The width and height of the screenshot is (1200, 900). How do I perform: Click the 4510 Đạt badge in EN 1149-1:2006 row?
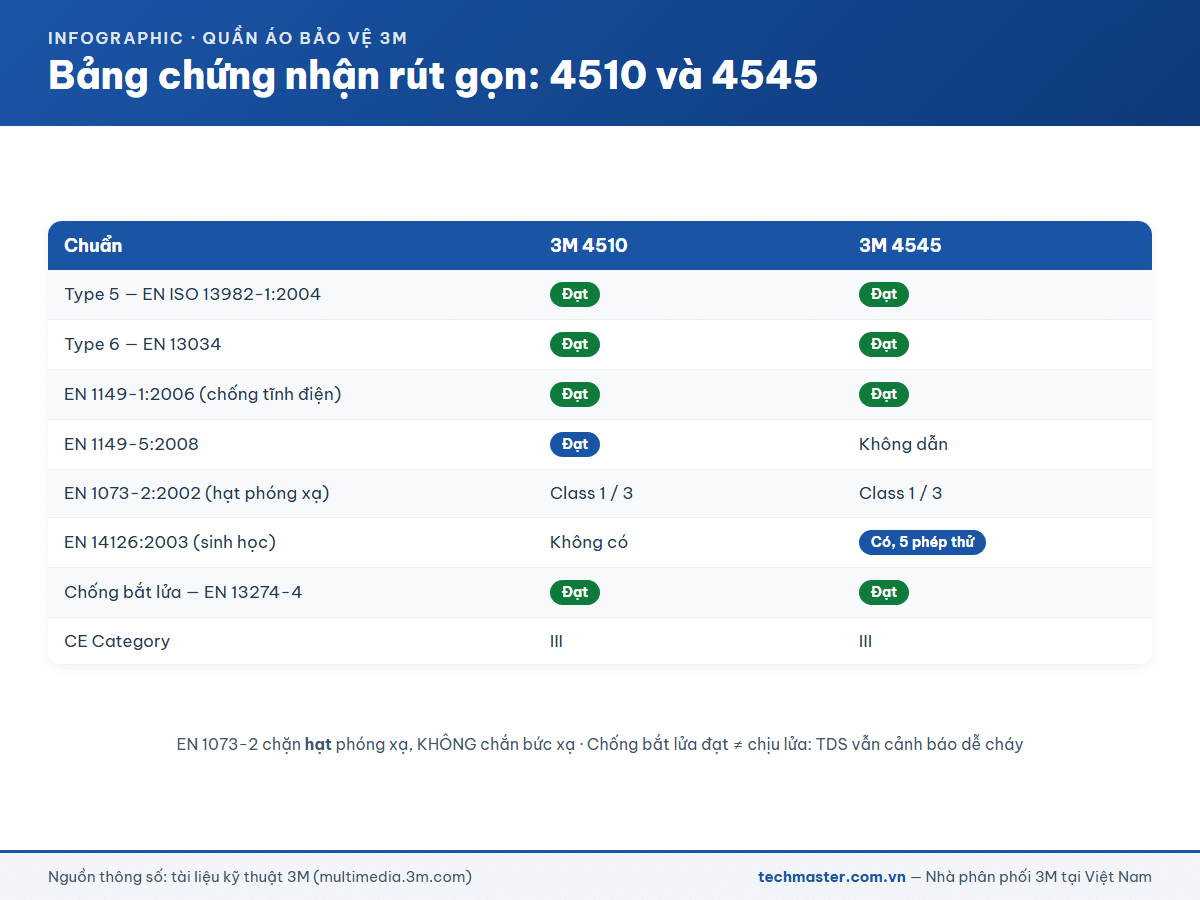(x=575, y=394)
